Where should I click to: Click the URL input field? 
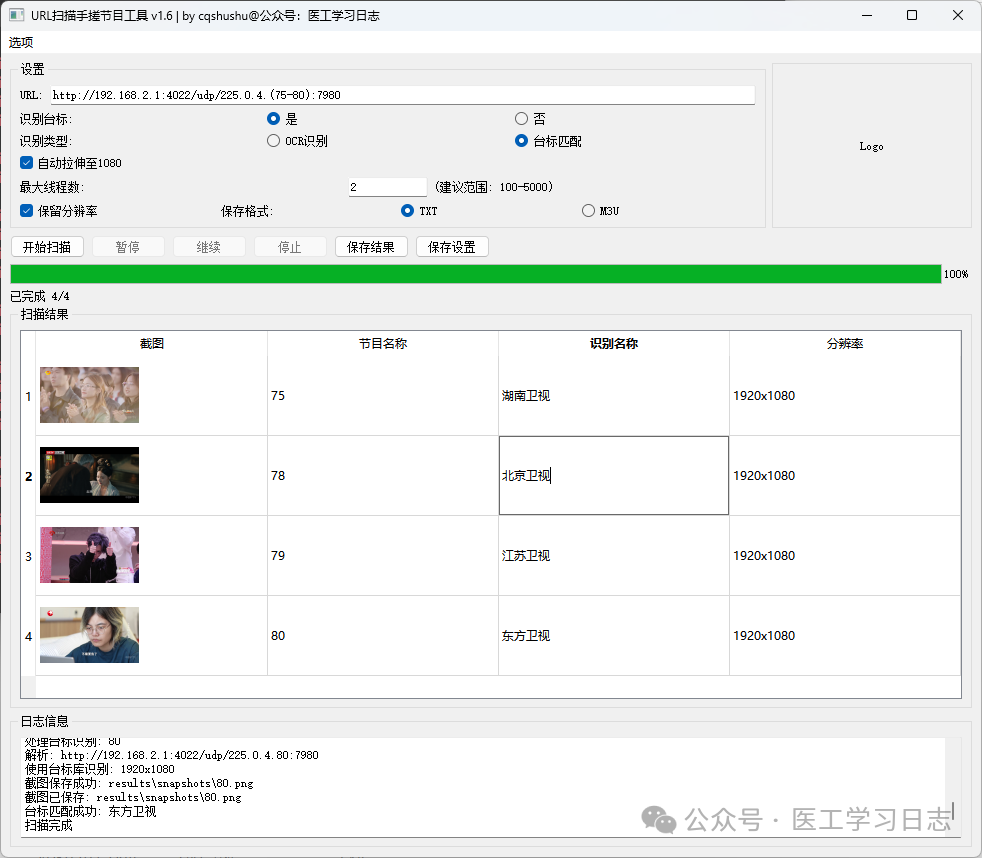coord(402,96)
